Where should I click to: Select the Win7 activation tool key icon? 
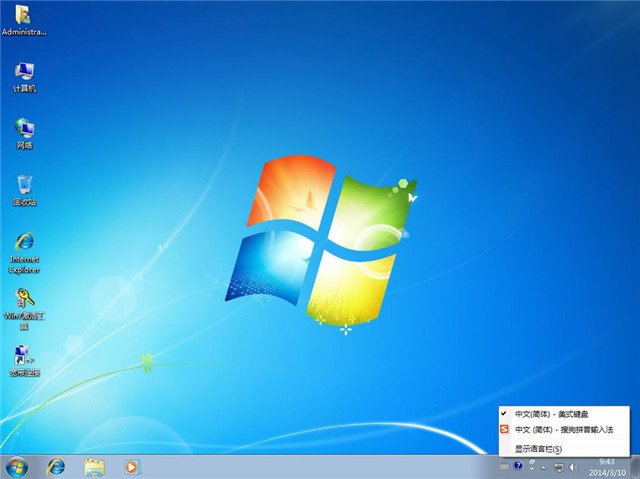click(x=24, y=300)
